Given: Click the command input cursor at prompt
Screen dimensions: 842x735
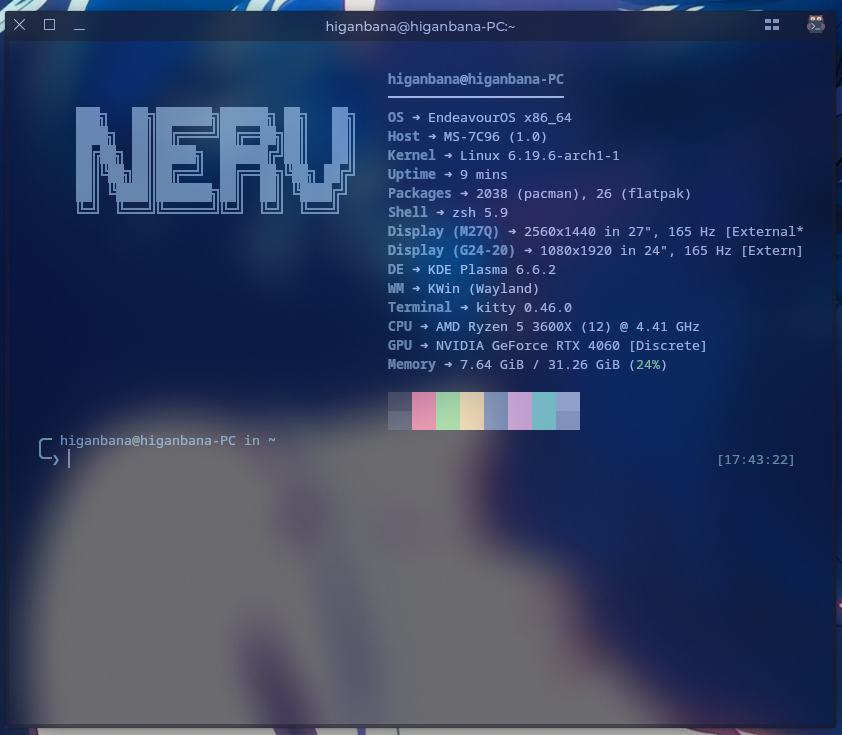Looking at the screenshot, I should pos(69,459).
